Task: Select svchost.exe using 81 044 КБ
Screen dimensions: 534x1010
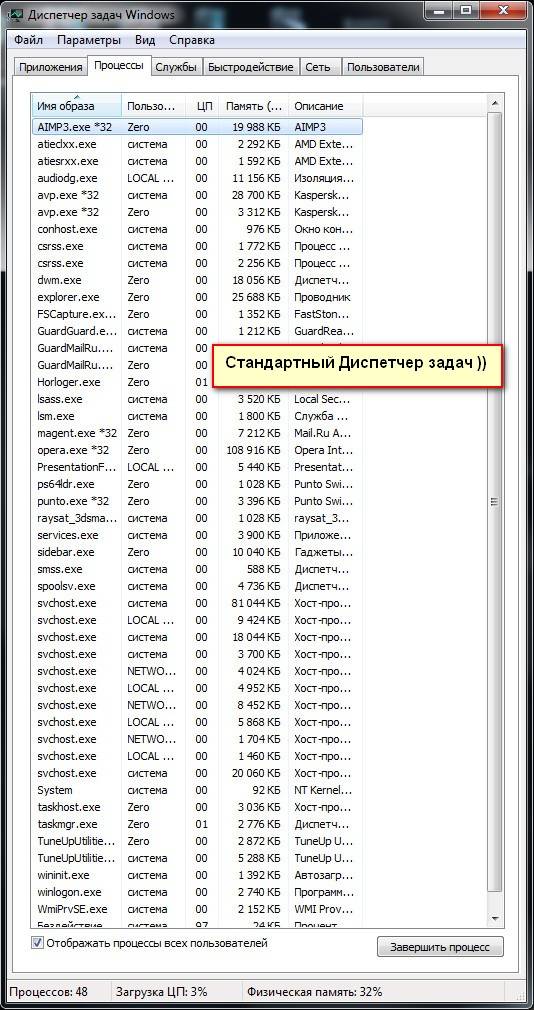Action: coord(197,603)
